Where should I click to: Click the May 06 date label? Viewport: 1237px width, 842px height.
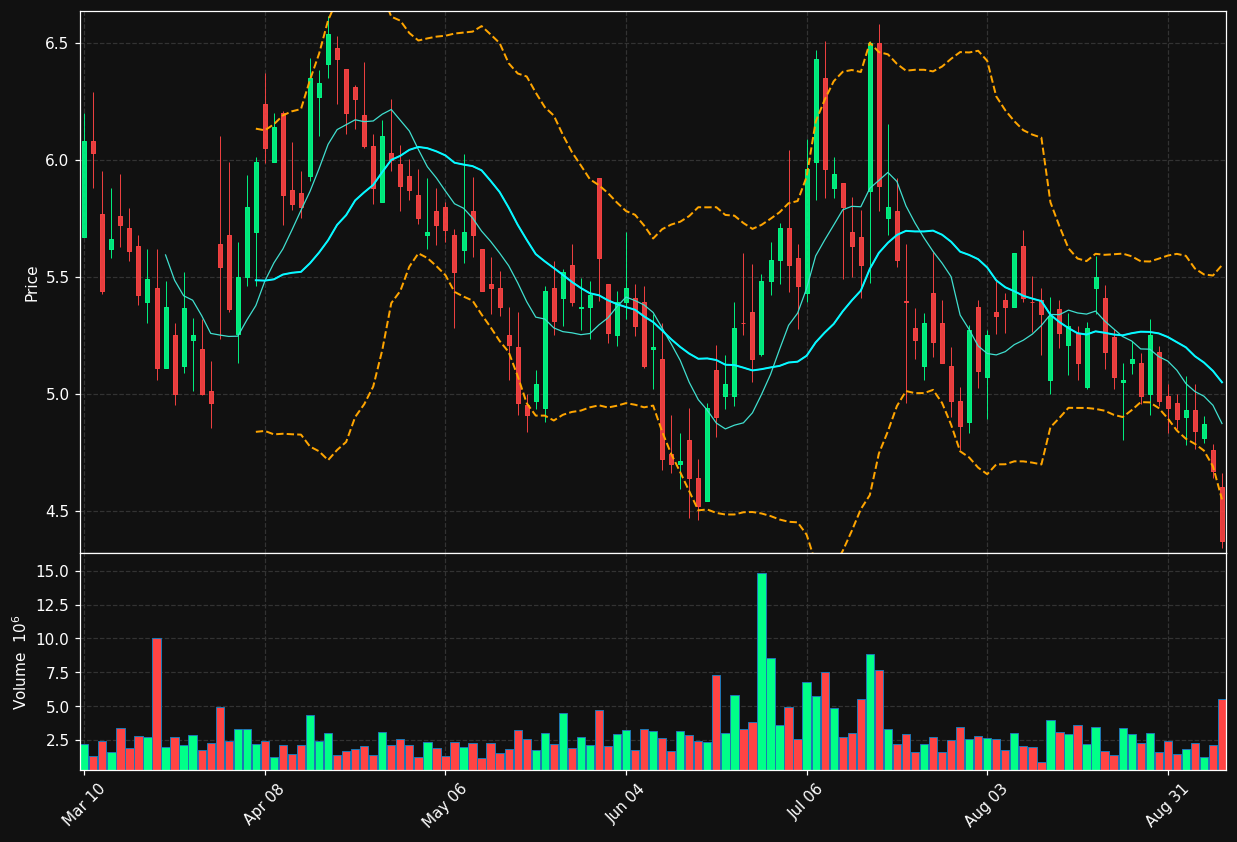[x=444, y=805]
